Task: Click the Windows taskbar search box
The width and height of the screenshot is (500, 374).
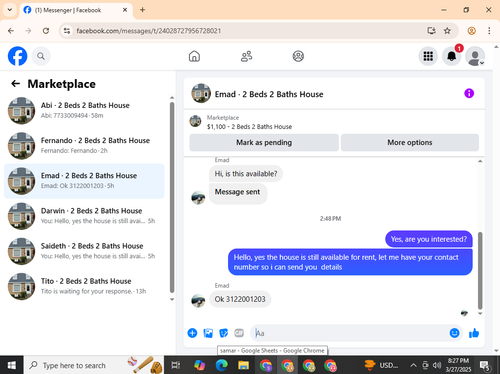Action: [94, 365]
